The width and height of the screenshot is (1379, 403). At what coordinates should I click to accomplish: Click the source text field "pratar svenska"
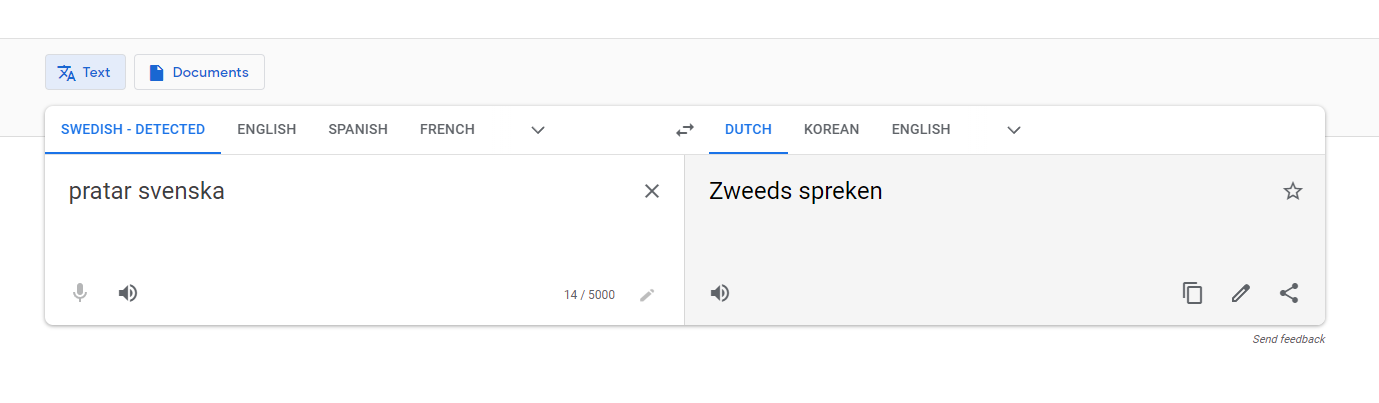click(x=300, y=192)
